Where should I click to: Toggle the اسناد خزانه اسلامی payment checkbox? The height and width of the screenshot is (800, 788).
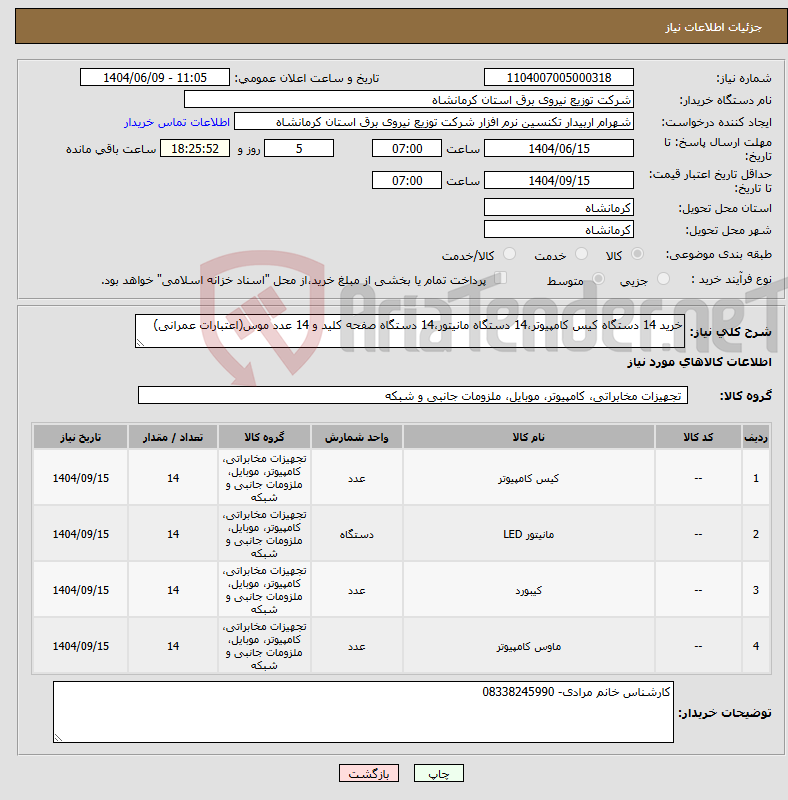pyautogui.click(x=501, y=278)
